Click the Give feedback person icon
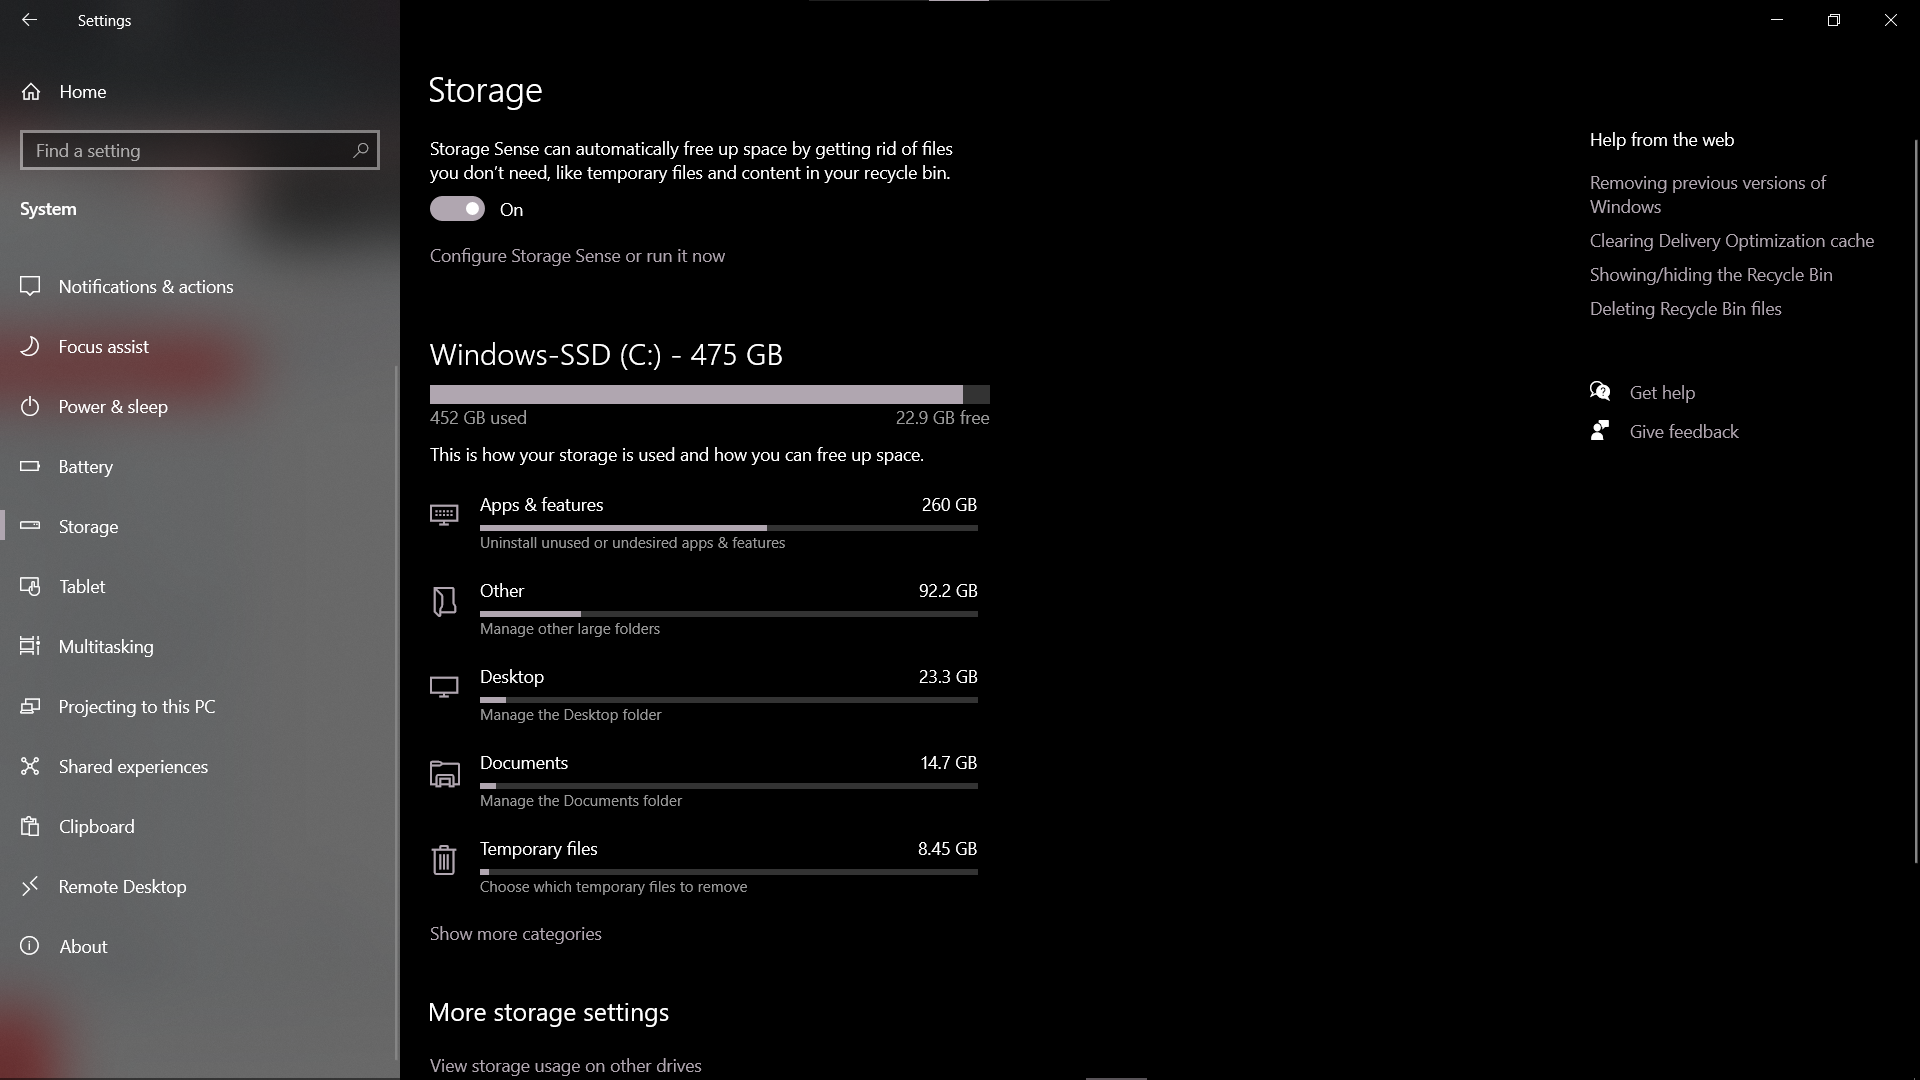This screenshot has height=1080, width=1920. click(x=1600, y=431)
